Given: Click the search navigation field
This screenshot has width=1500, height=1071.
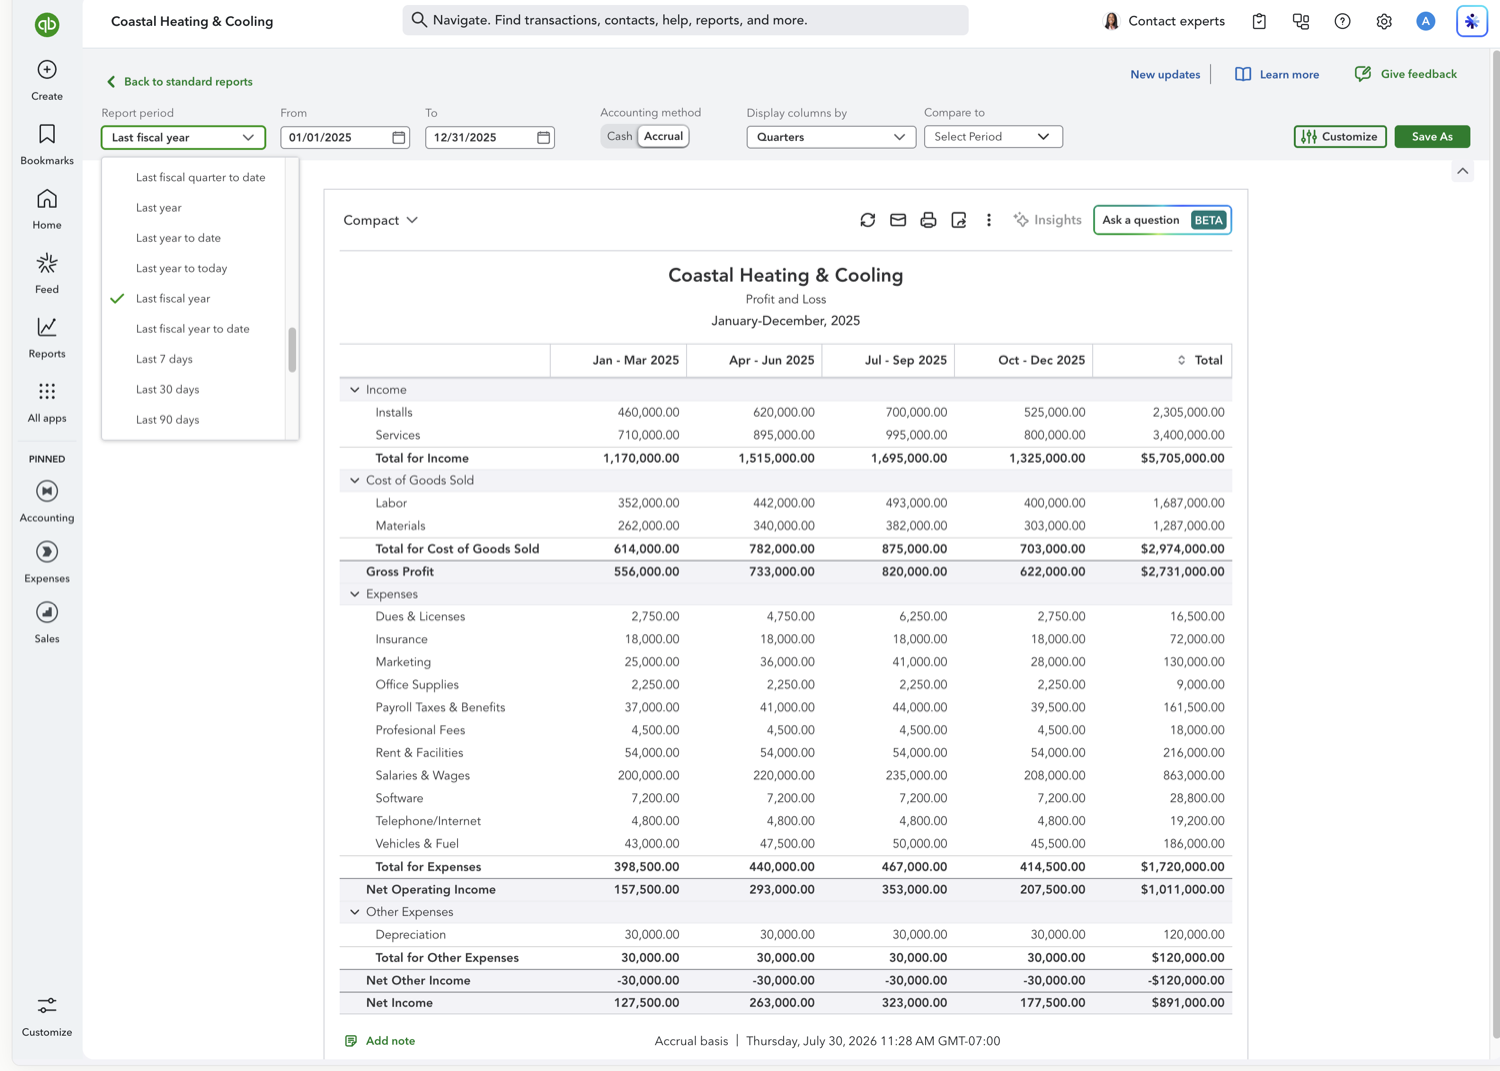Looking at the screenshot, I should [685, 20].
